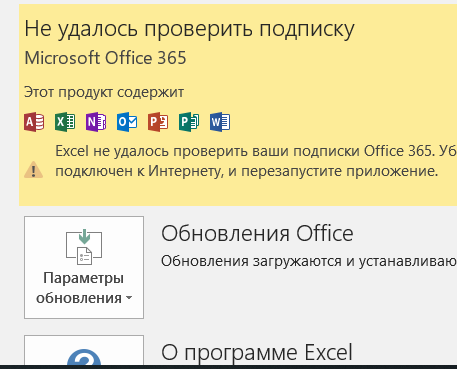This screenshot has height=369, width=457.
Task: Click the Publisher application icon
Action: (x=189, y=122)
